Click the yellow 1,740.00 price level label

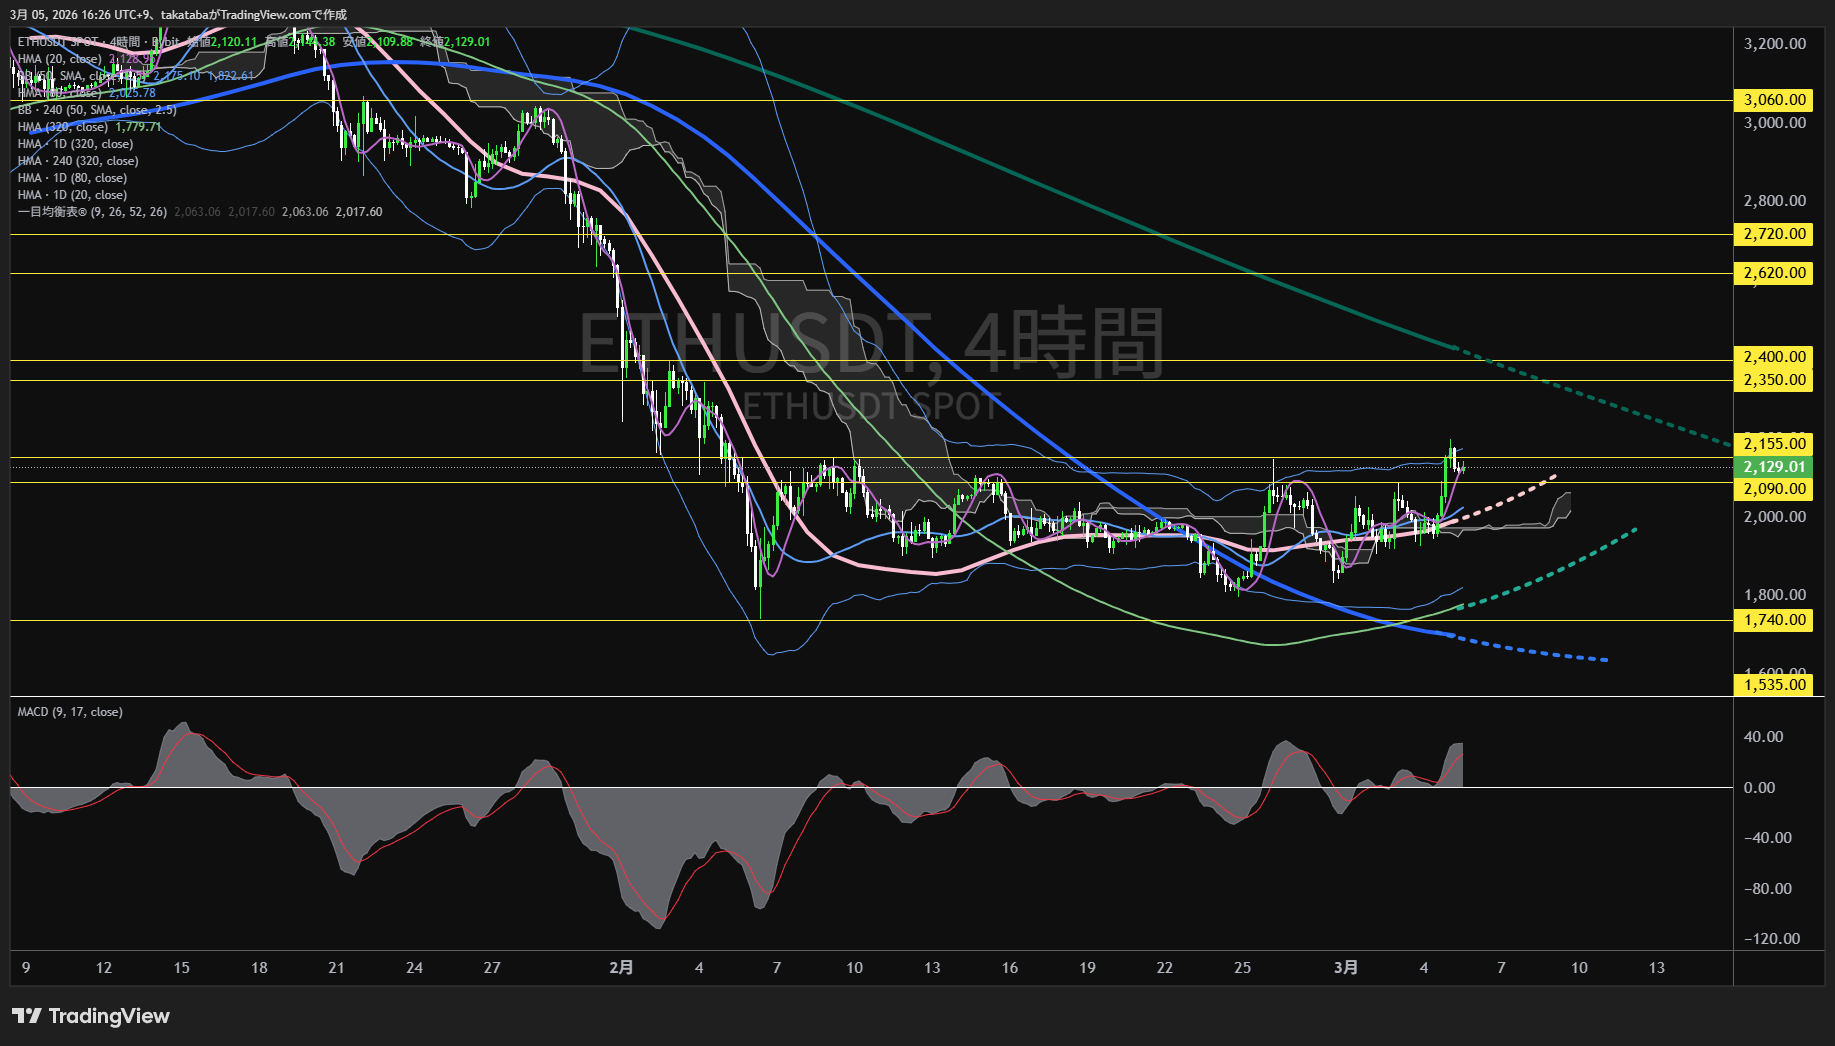coord(1774,620)
